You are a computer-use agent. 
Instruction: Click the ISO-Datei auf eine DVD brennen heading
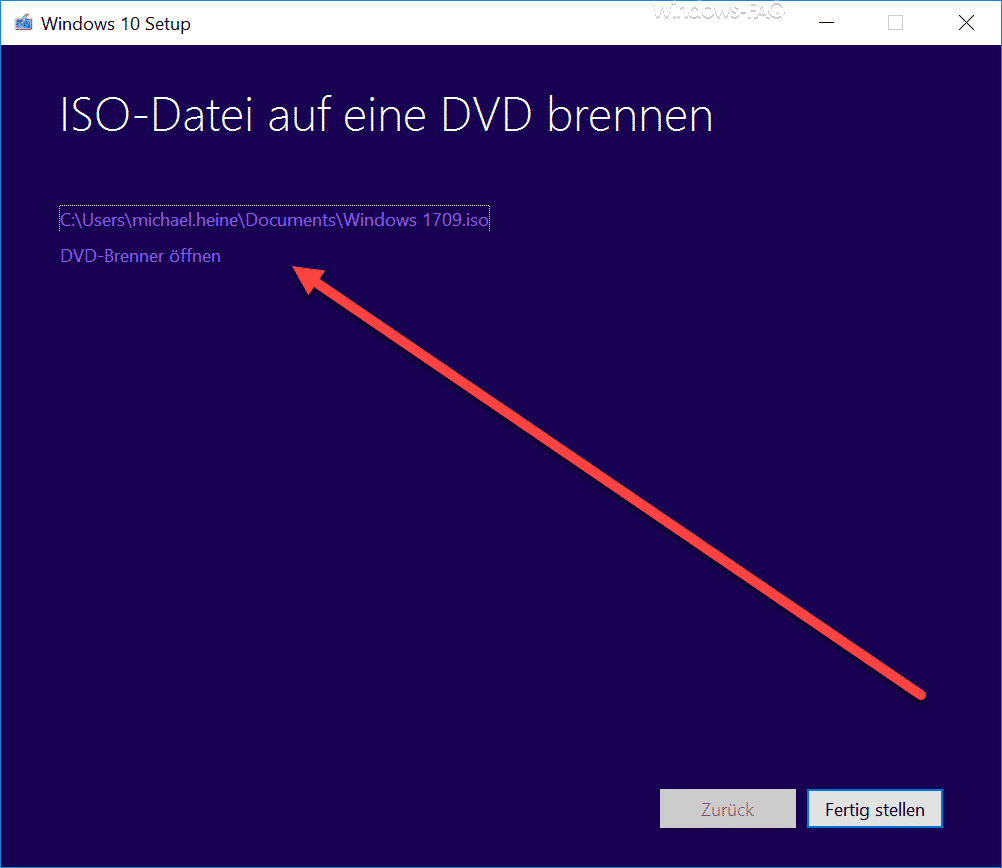tap(386, 116)
